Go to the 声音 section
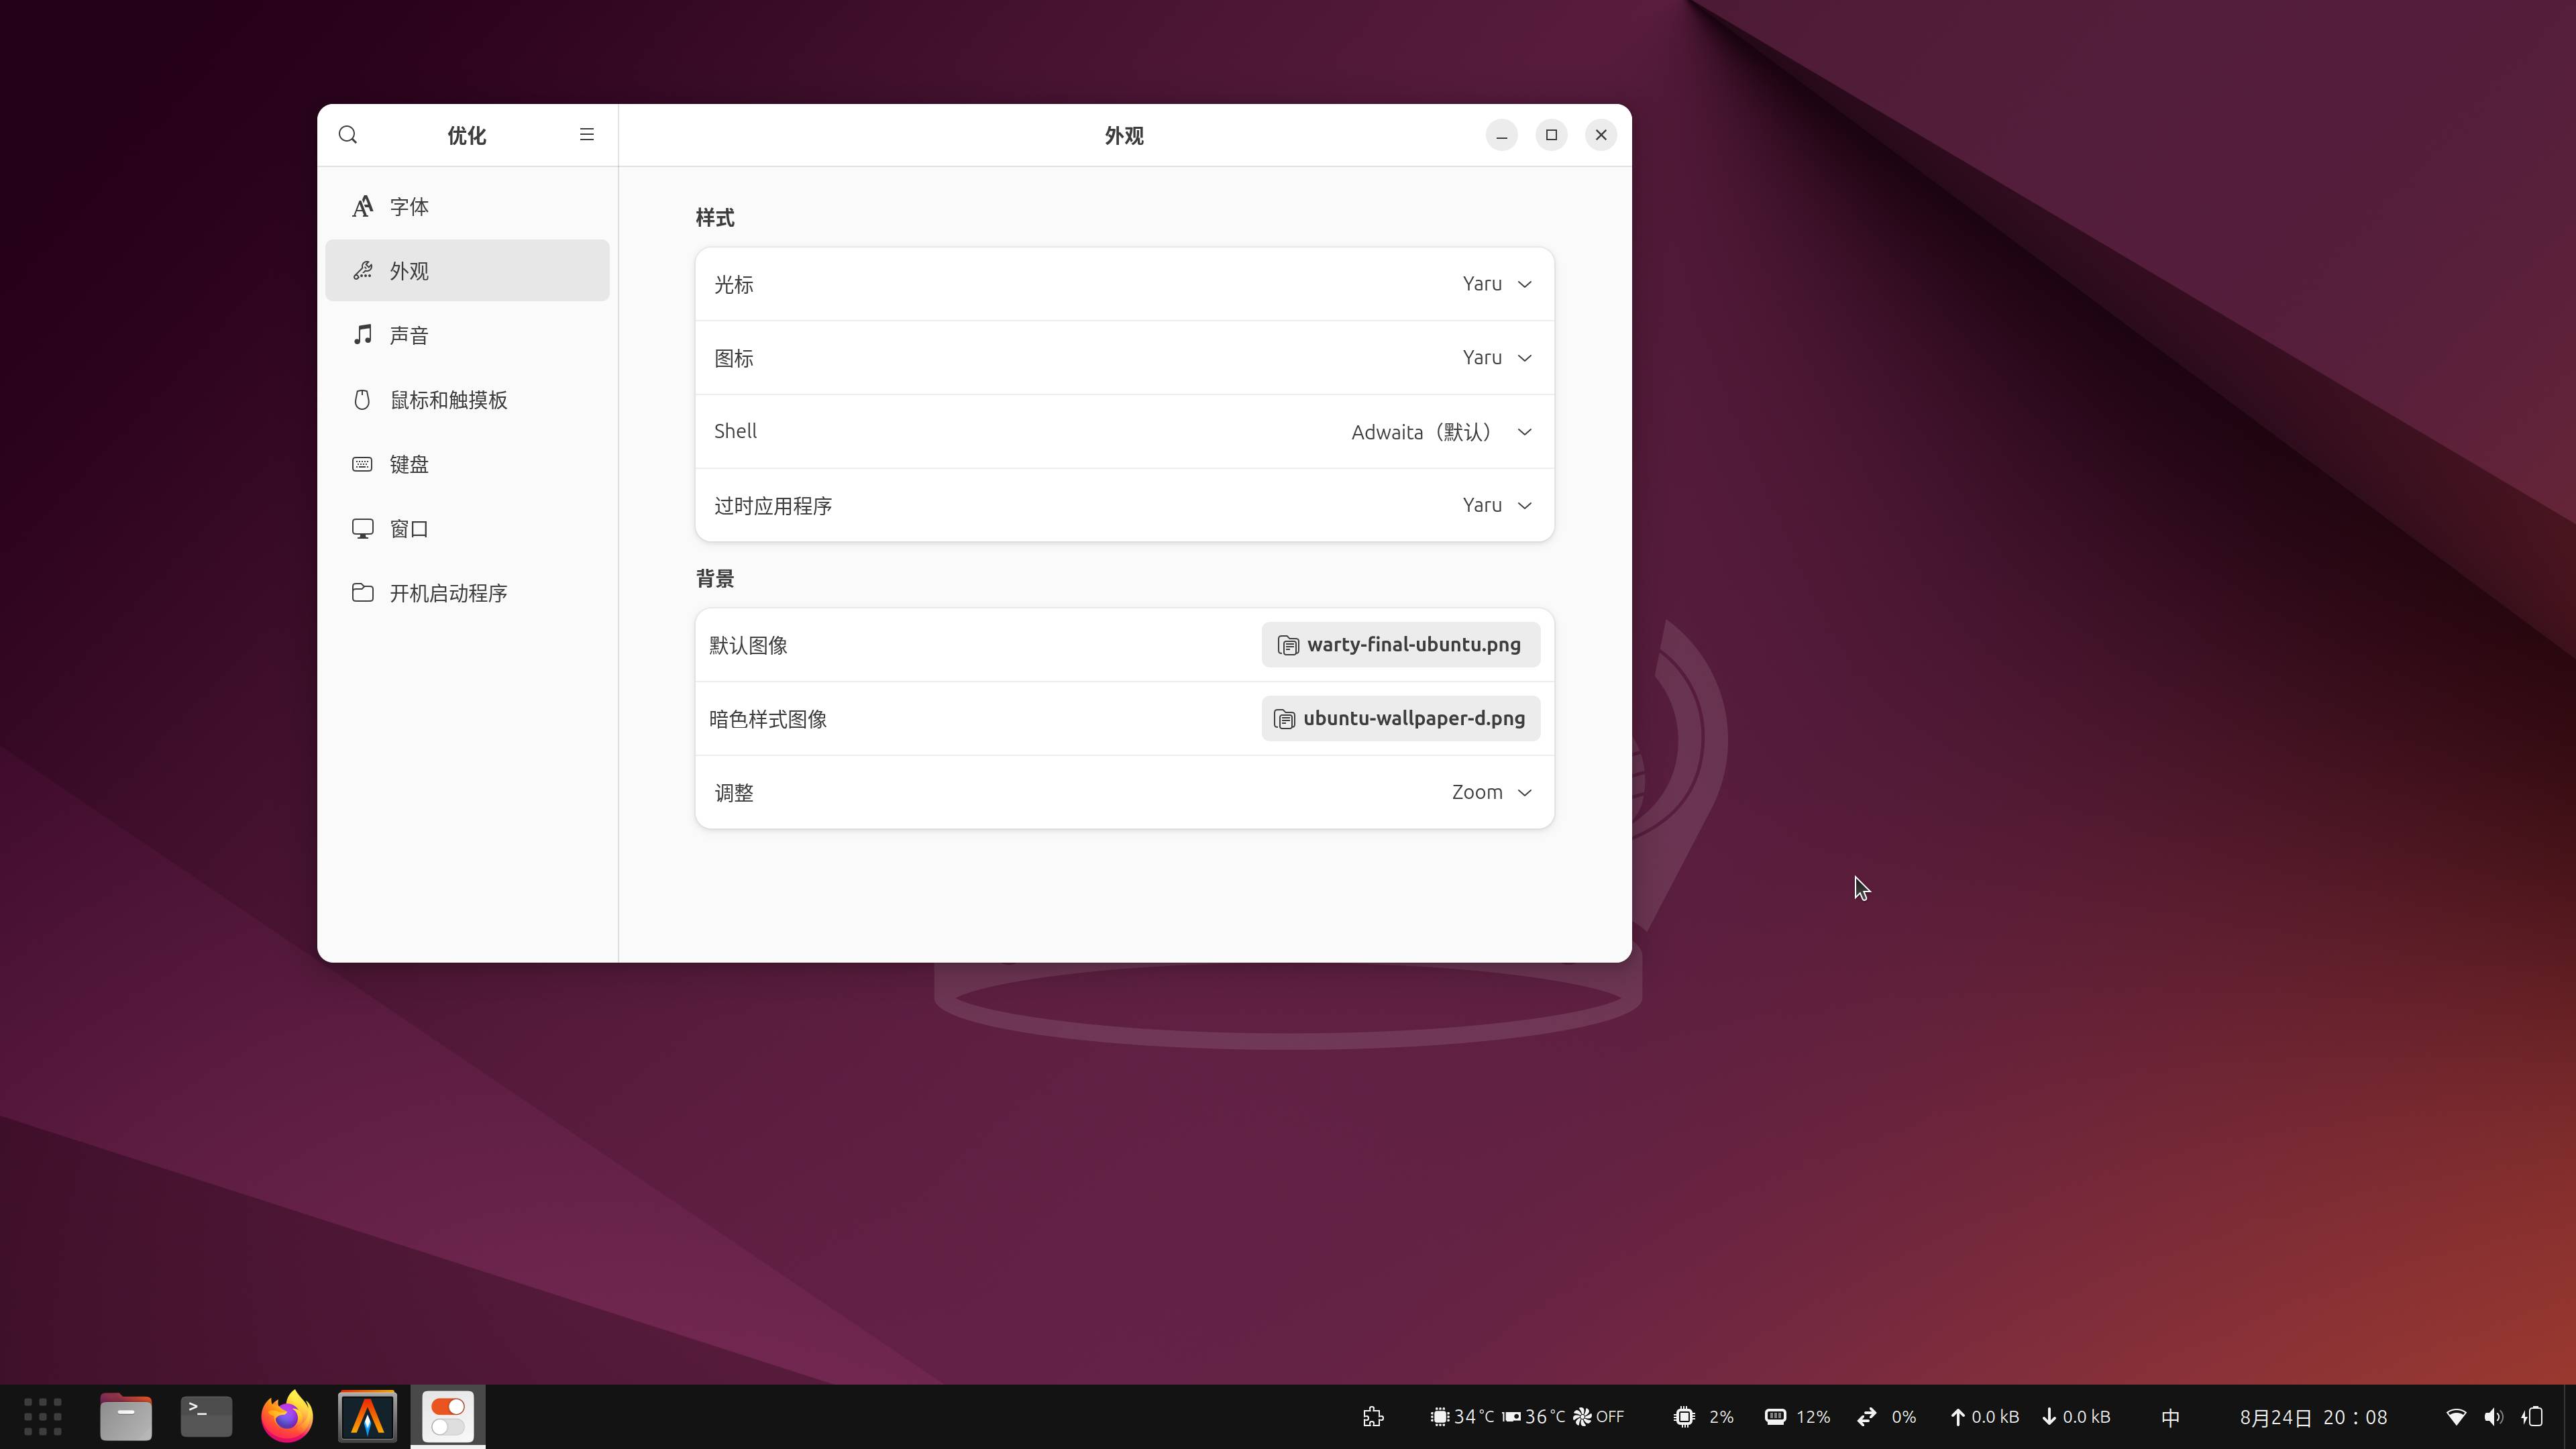2576x1449 pixels. click(x=467, y=335)
